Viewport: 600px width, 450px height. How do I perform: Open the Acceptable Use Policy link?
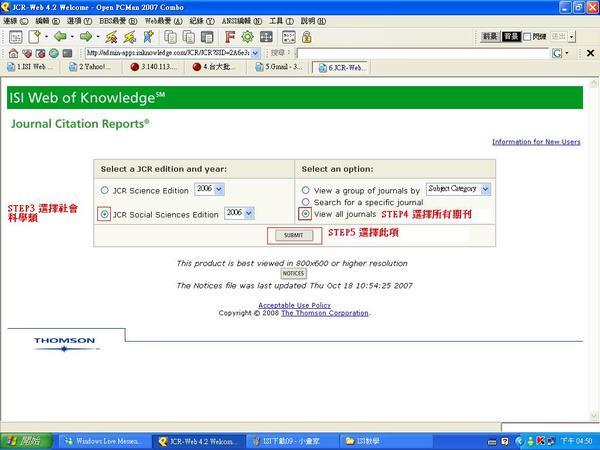[294, 305]
